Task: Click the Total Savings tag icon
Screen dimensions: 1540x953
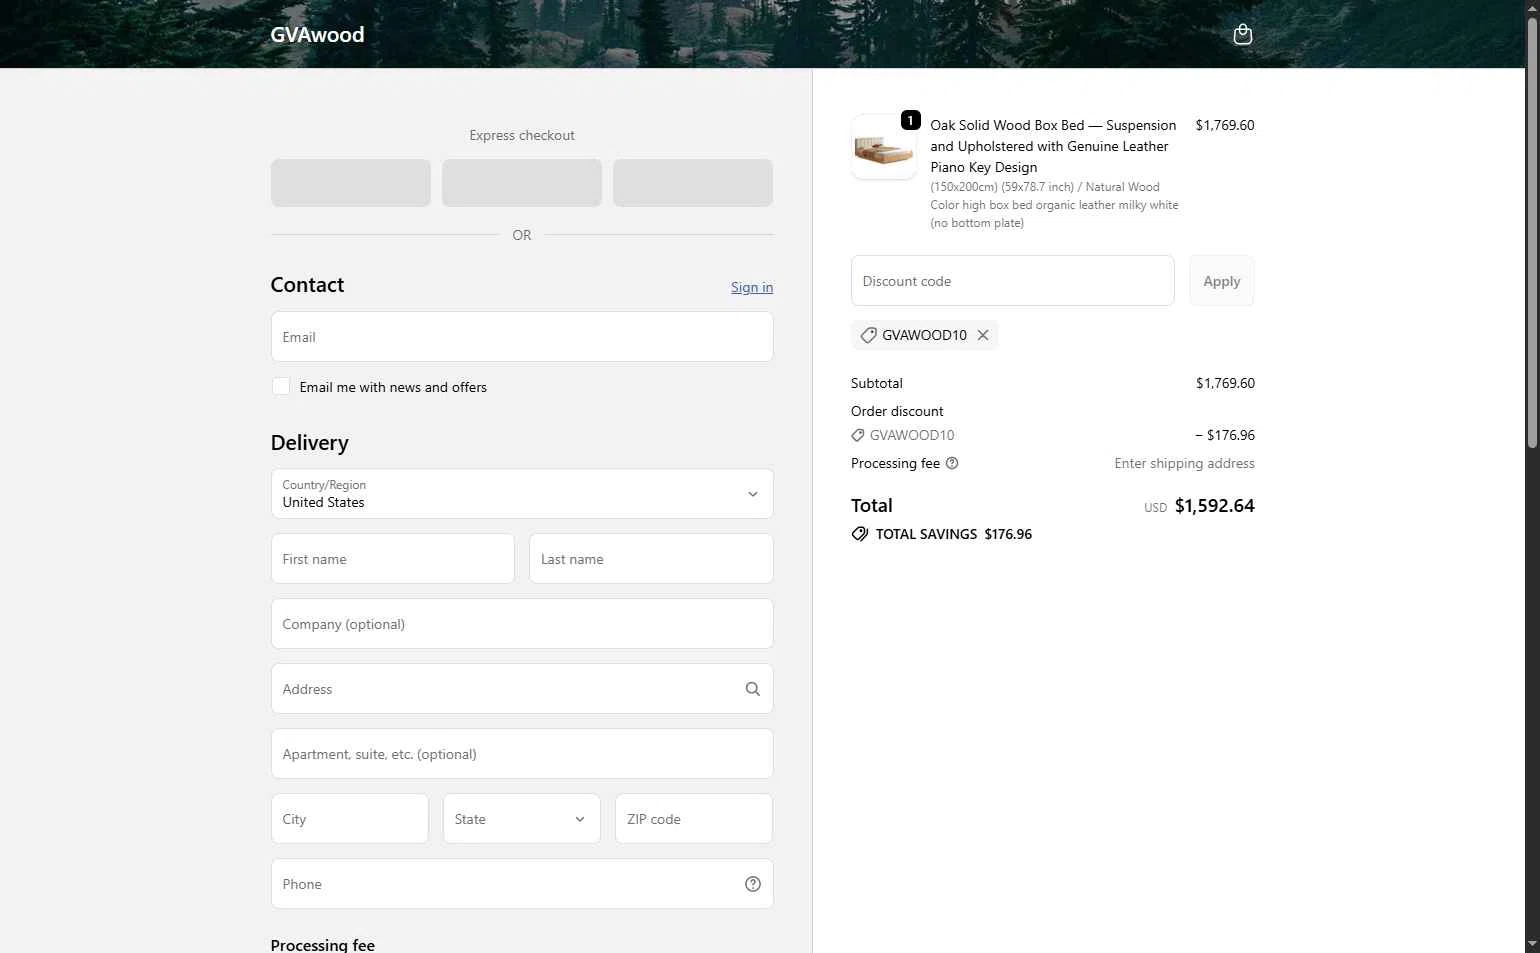Action: click(x=860, y=534)
